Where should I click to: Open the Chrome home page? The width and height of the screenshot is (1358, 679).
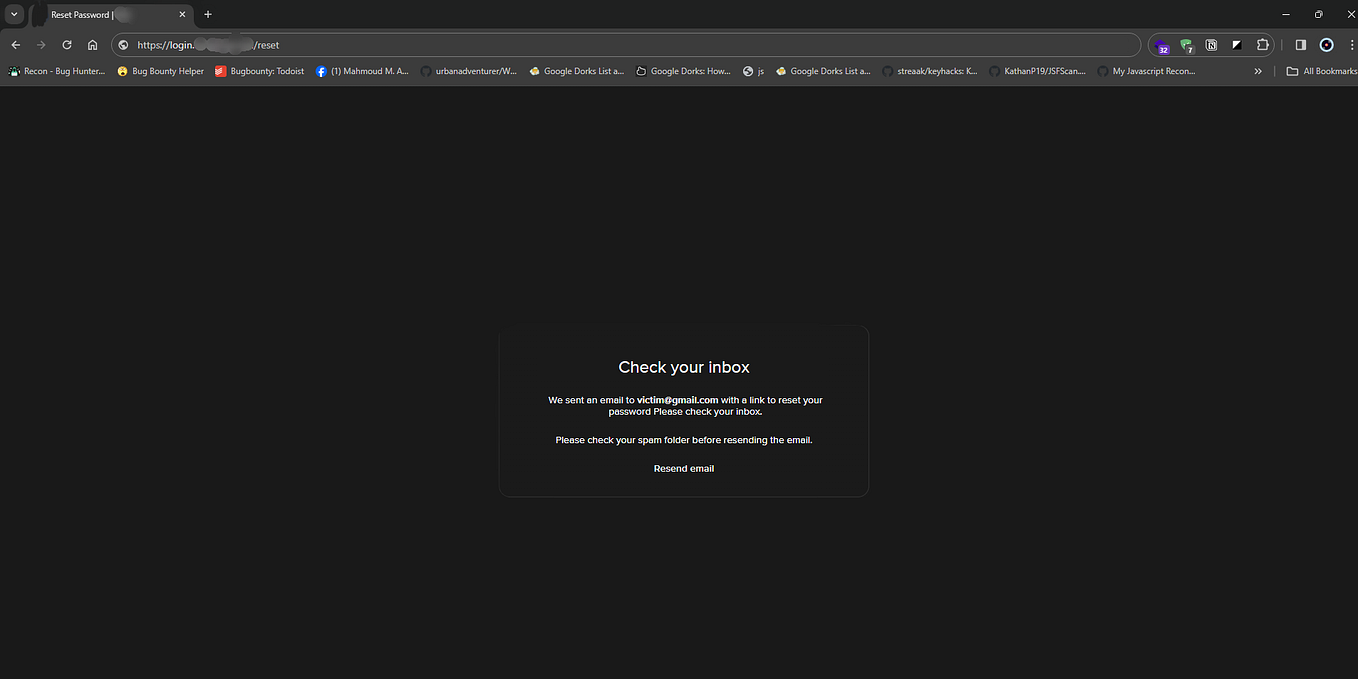92,45
